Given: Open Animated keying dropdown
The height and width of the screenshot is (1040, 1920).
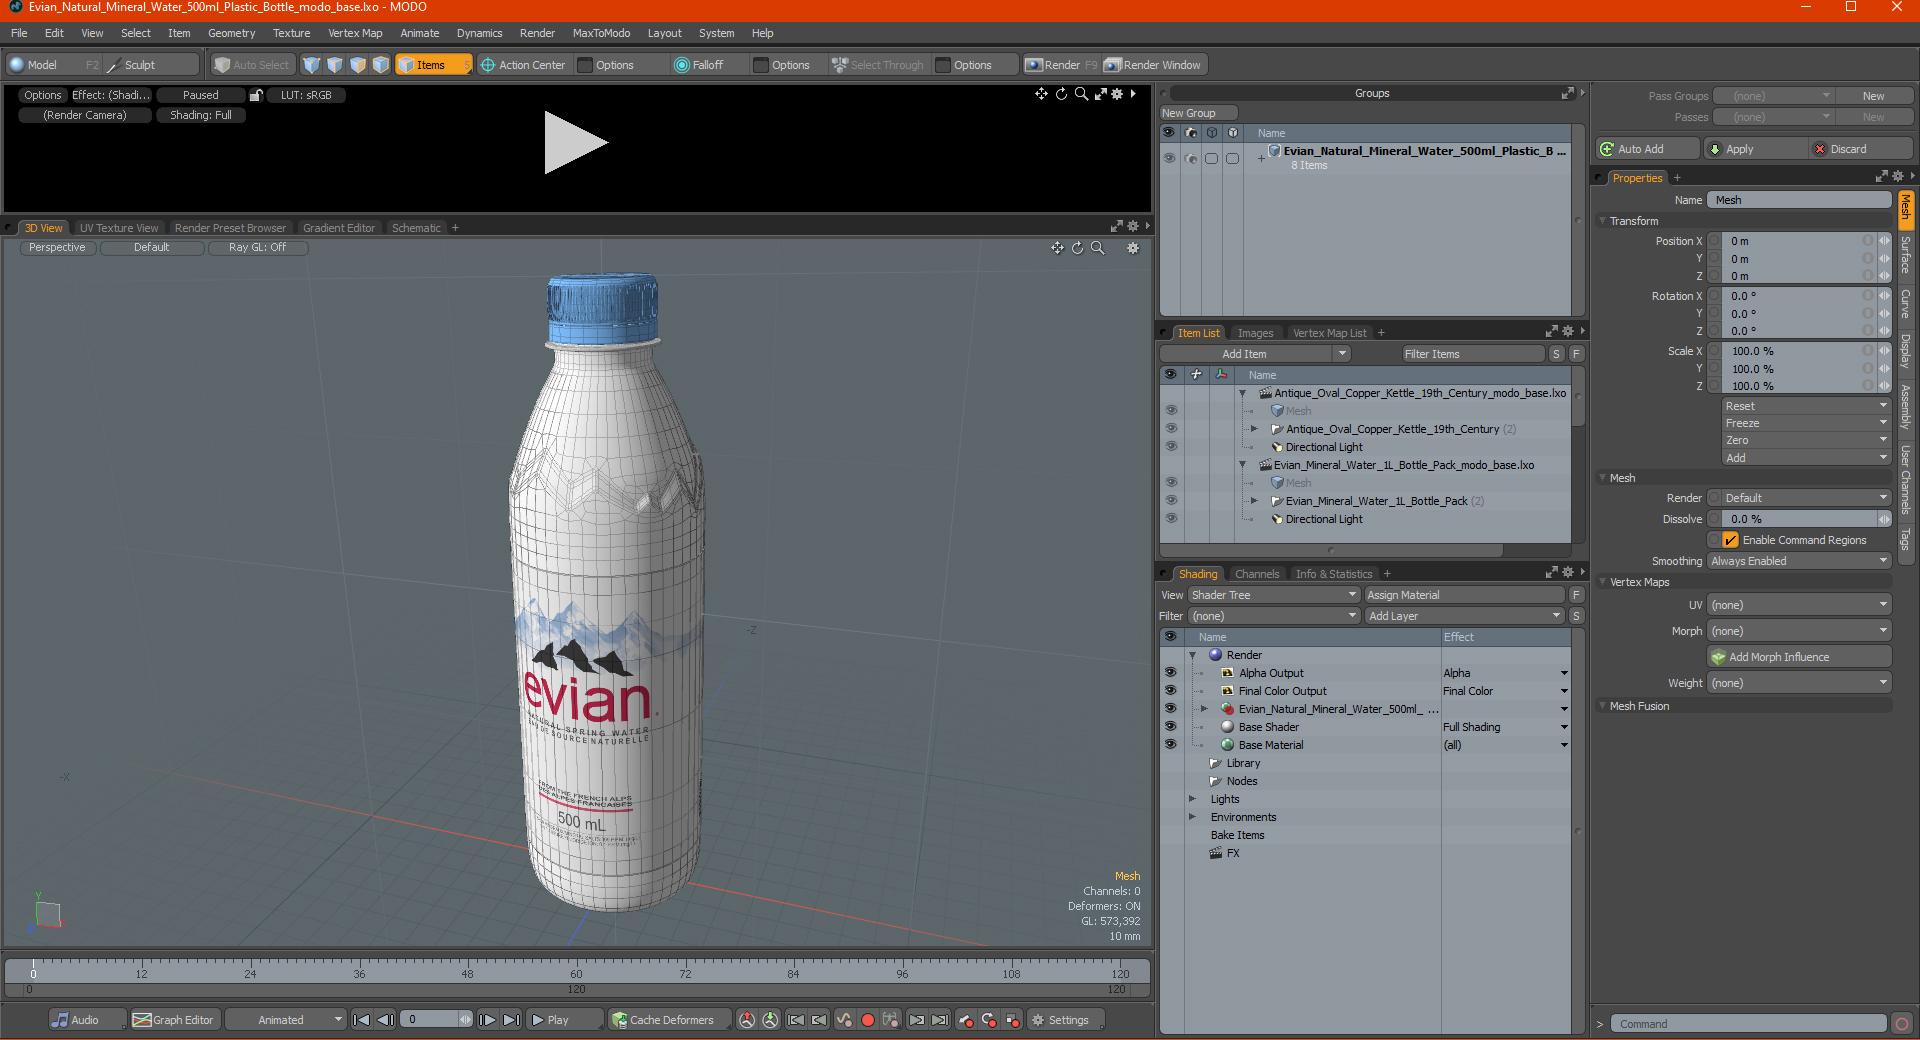Looking at the screenshot, I should point(285,1020).
